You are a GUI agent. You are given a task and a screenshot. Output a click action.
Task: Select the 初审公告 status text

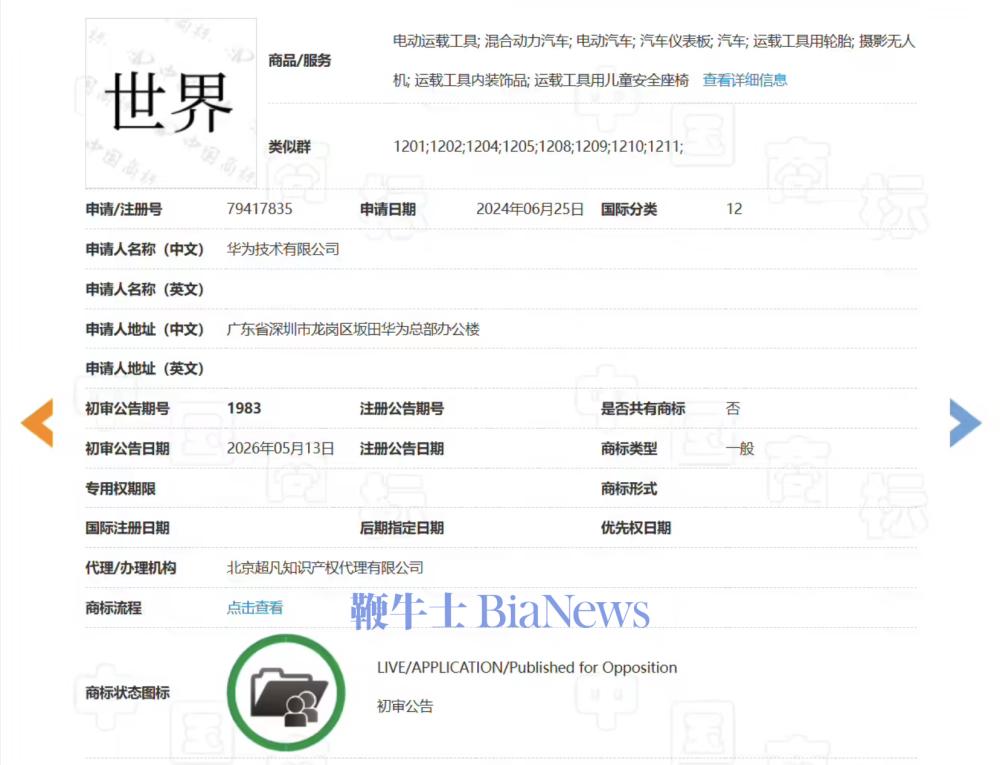pyautogui.click(x=405, y=706)
